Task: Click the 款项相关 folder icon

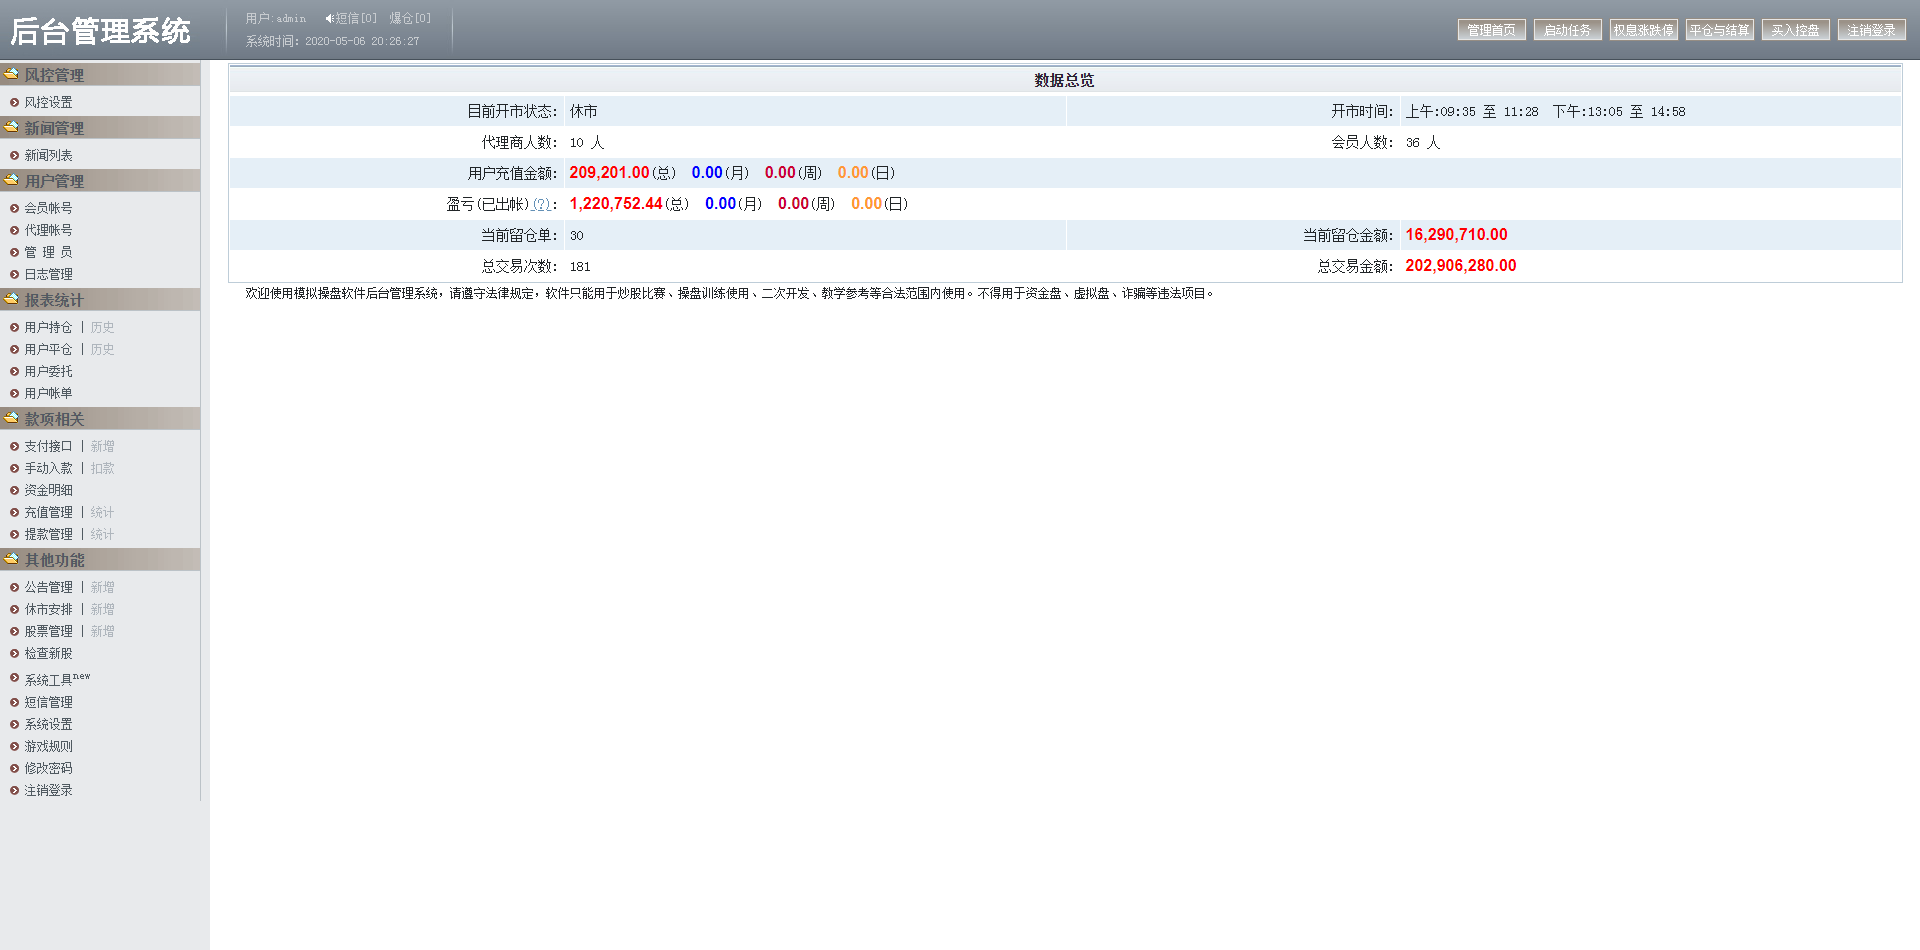Action: click(x=12, y=418)
